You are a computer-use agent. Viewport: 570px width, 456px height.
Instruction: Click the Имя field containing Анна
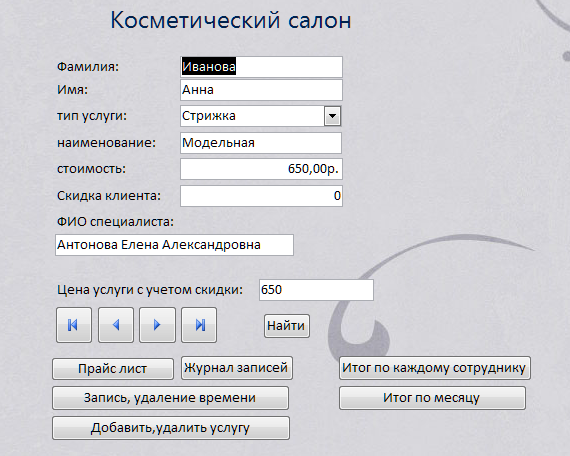[261, 90]
